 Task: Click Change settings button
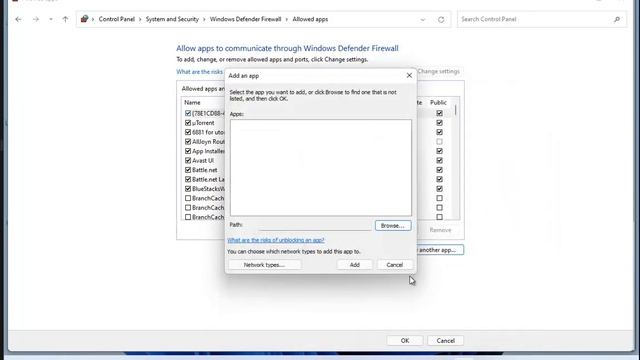pyautogui.click(x=438, y=71)
